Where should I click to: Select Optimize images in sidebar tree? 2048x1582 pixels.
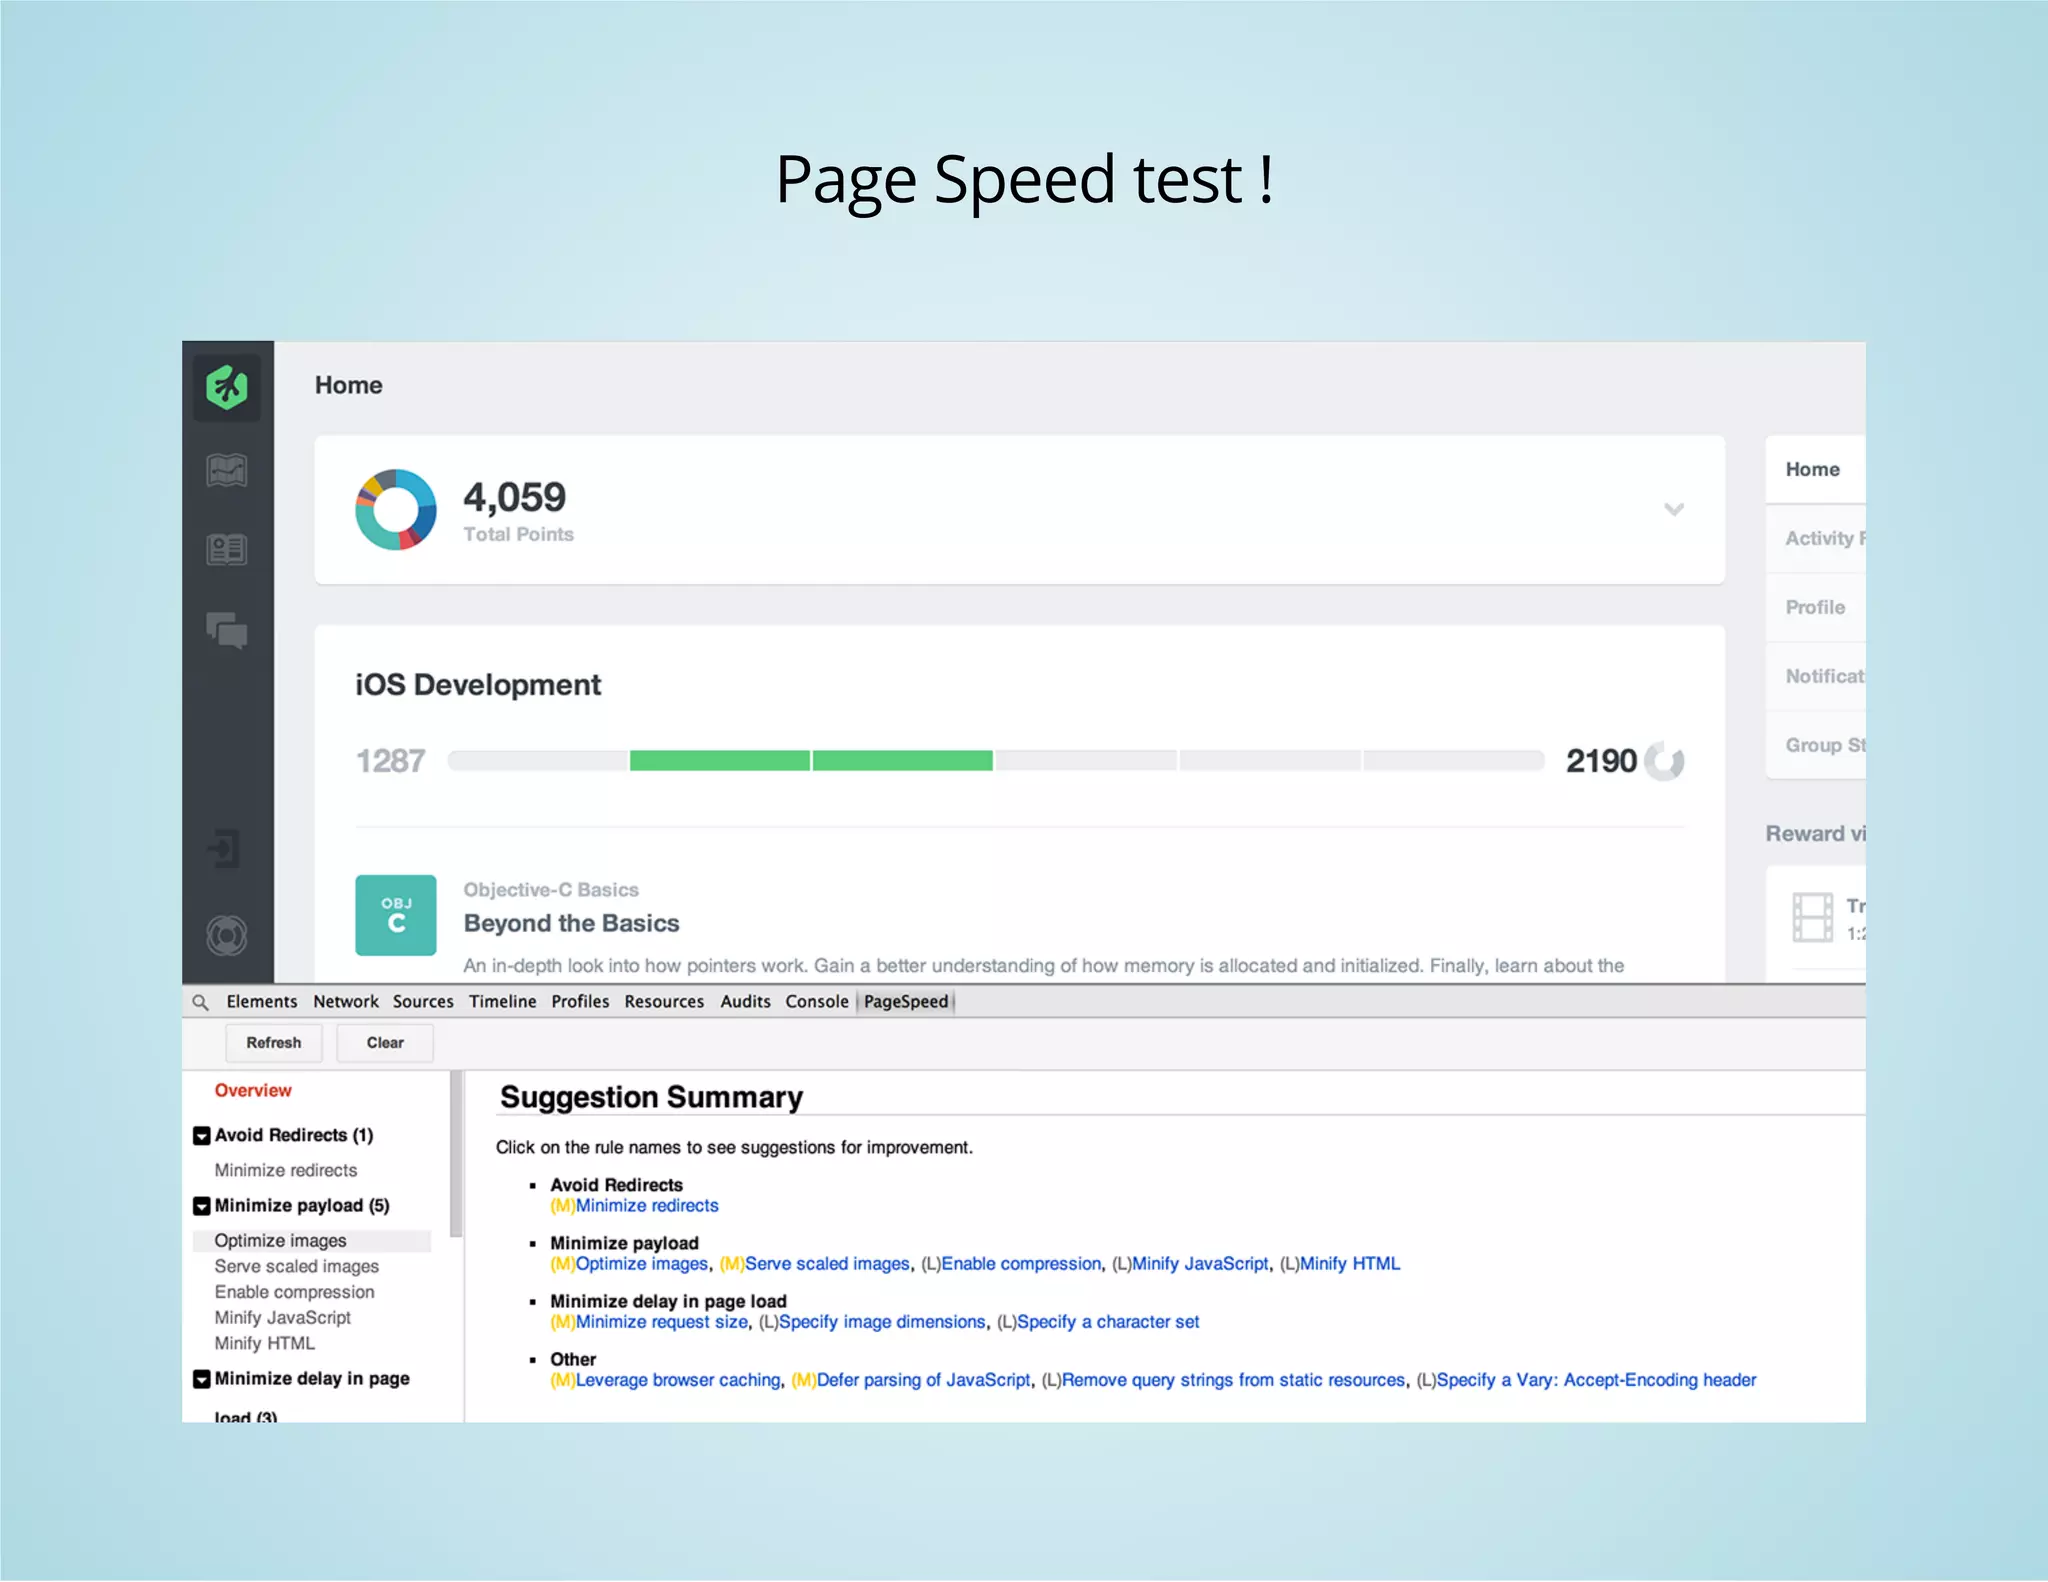(312, 1240)
